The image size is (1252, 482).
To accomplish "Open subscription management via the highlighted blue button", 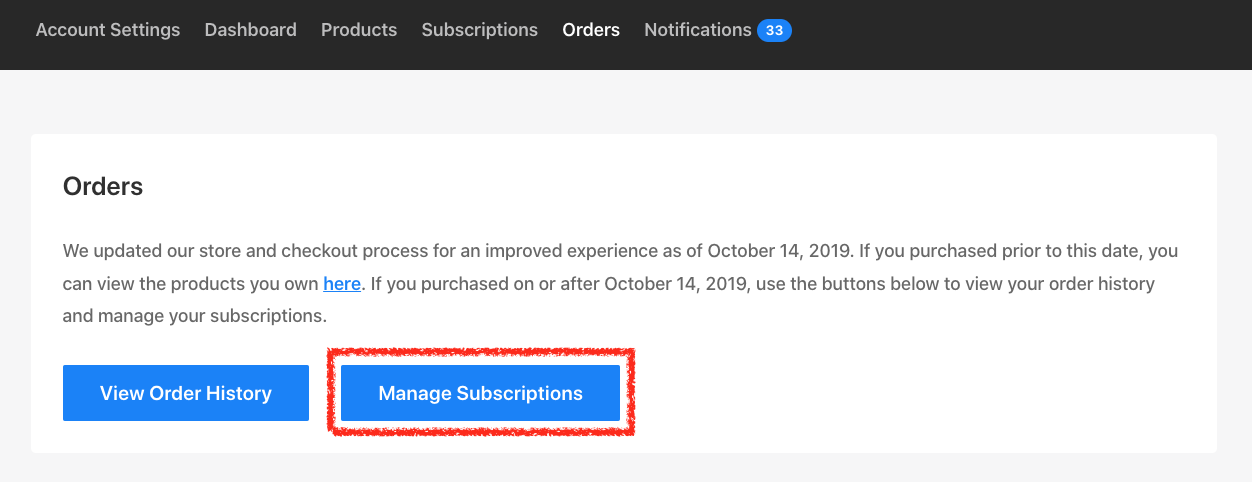I will (x=480, y=393).
